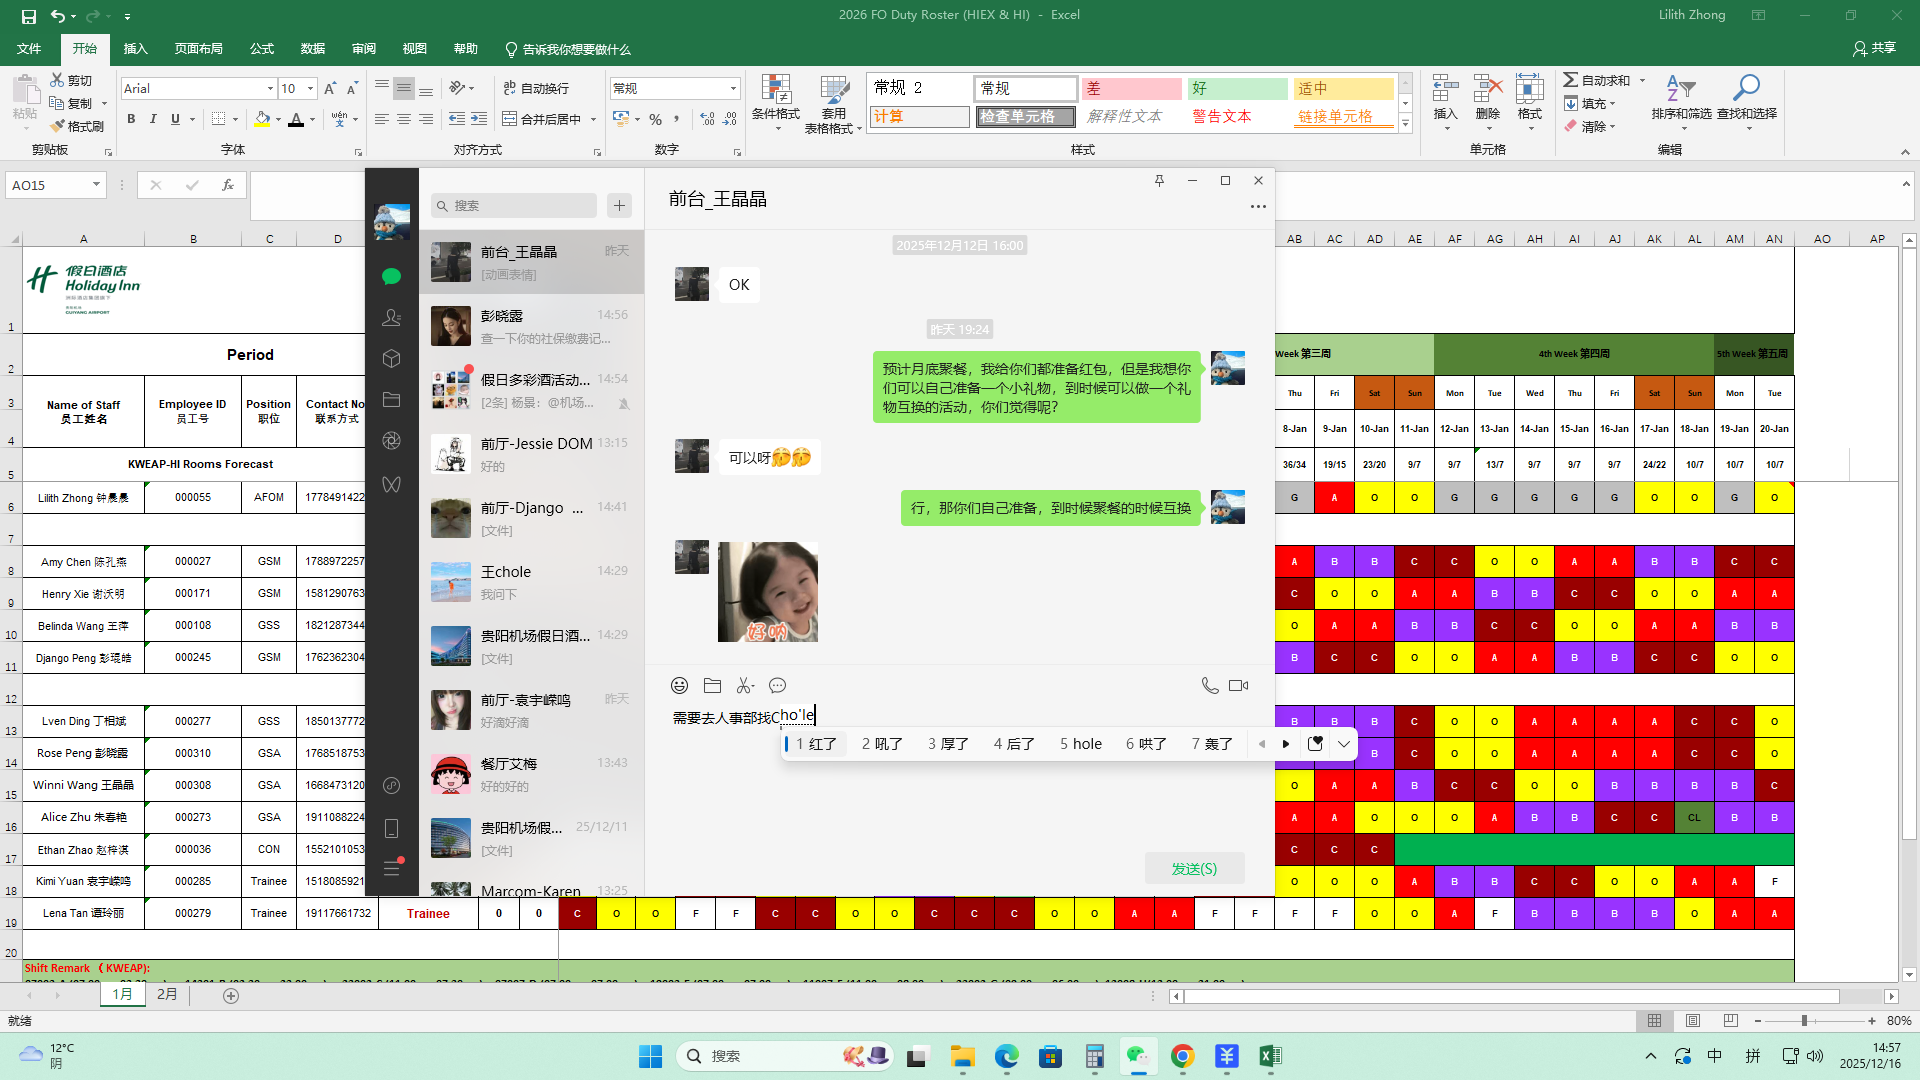The image size is (1920, 1080).
Task: Switch to the 2月 sheet tab
Action: click(x=167, y=994)
